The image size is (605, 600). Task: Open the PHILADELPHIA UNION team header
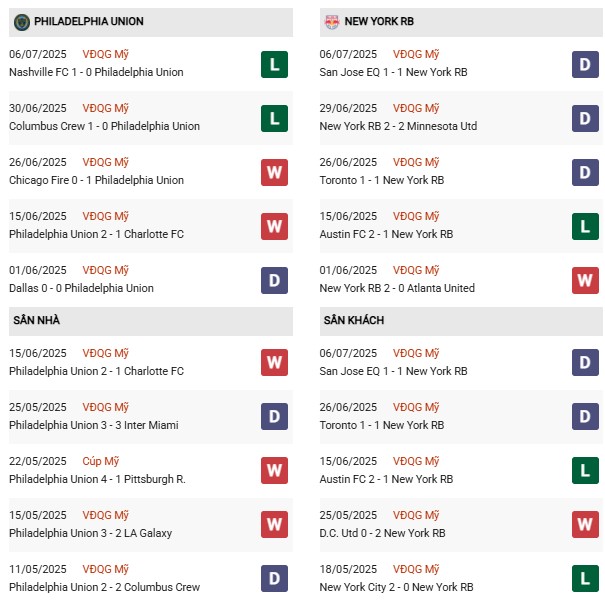click(x=88, y=21)
